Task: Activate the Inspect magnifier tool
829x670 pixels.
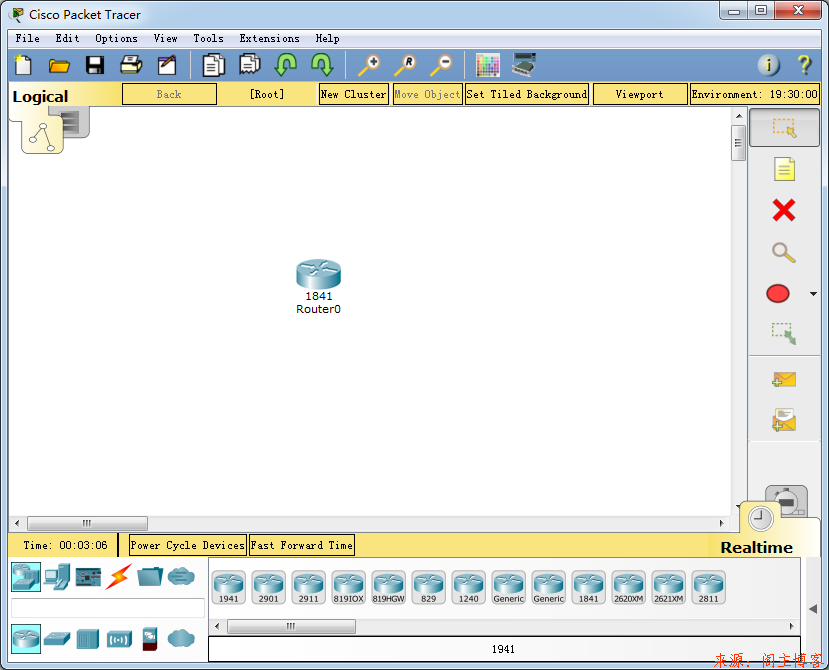Action: click(784, 252)
